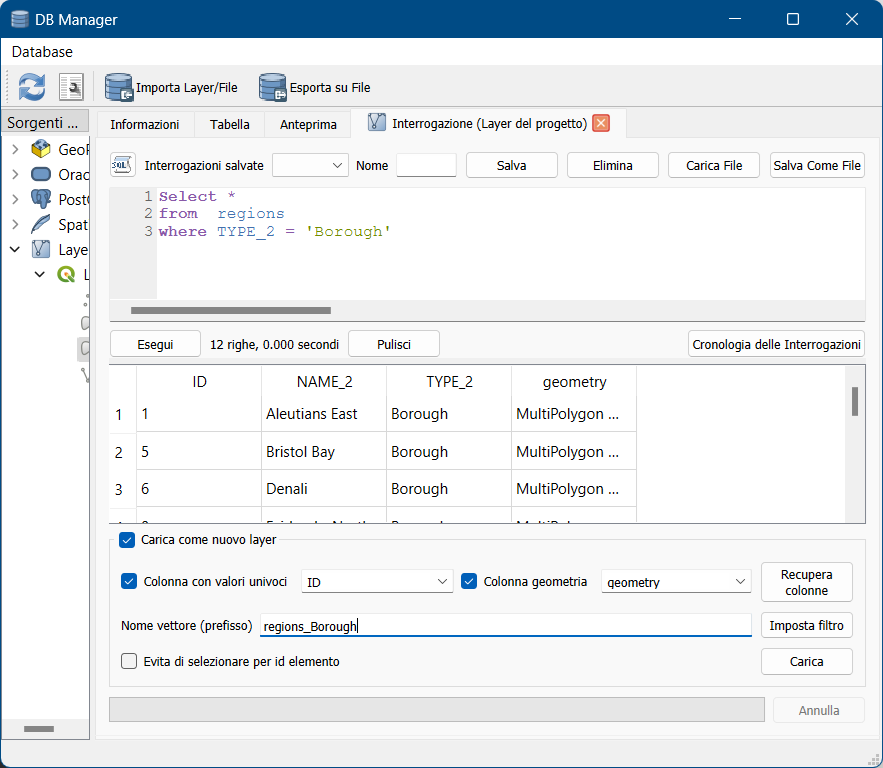Open the Interrogazioni salvate dropdown
This screenshot has height=768, width=883.
tap(310, 166)
